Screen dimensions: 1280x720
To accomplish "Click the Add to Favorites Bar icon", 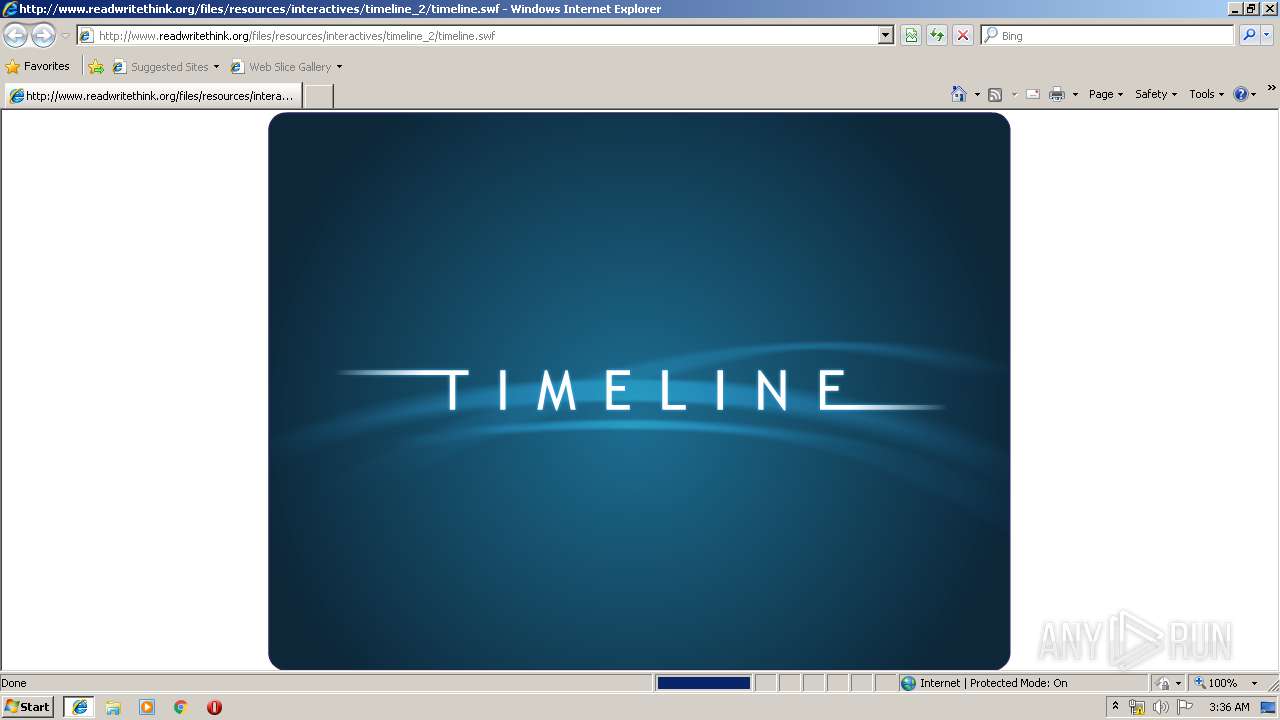I will click(96, 67).
